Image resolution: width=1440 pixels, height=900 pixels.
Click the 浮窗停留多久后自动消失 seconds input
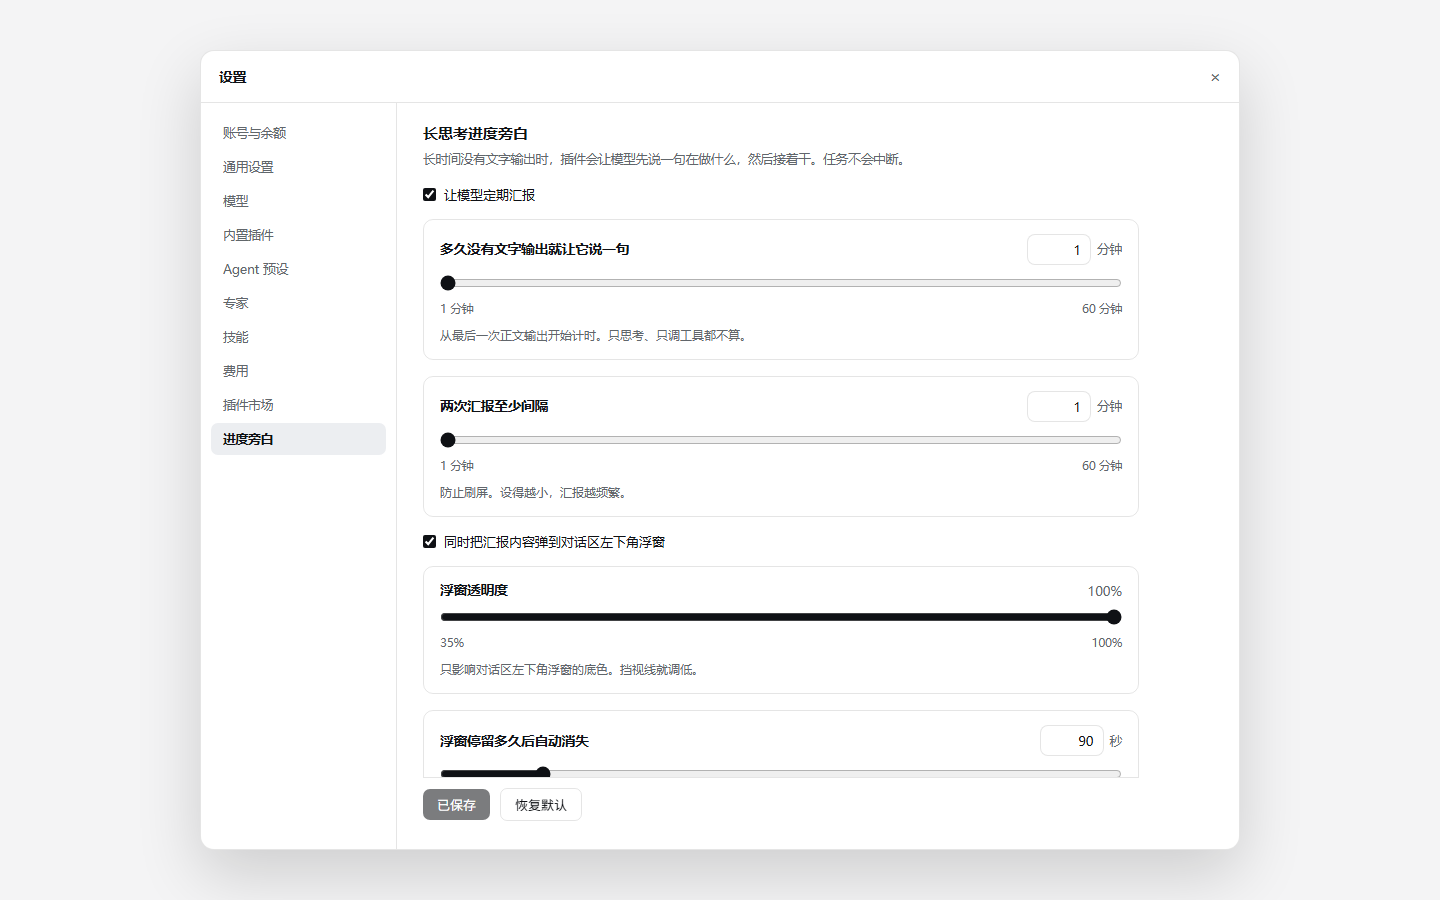pos(1071,741)
